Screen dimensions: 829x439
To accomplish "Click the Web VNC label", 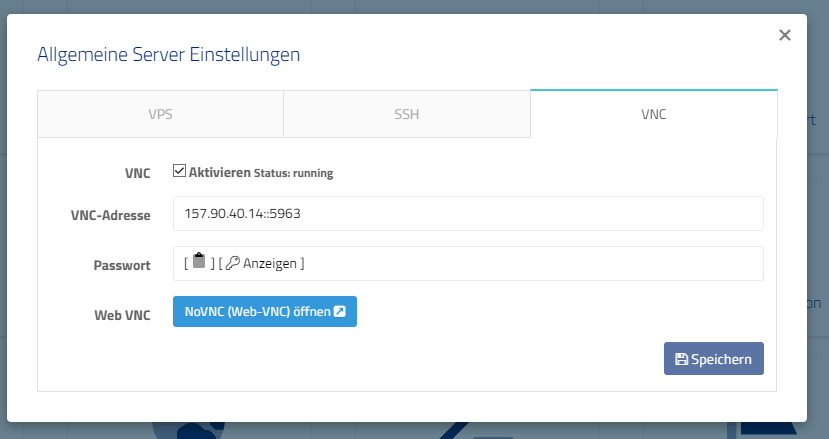I will pos(123,315).
